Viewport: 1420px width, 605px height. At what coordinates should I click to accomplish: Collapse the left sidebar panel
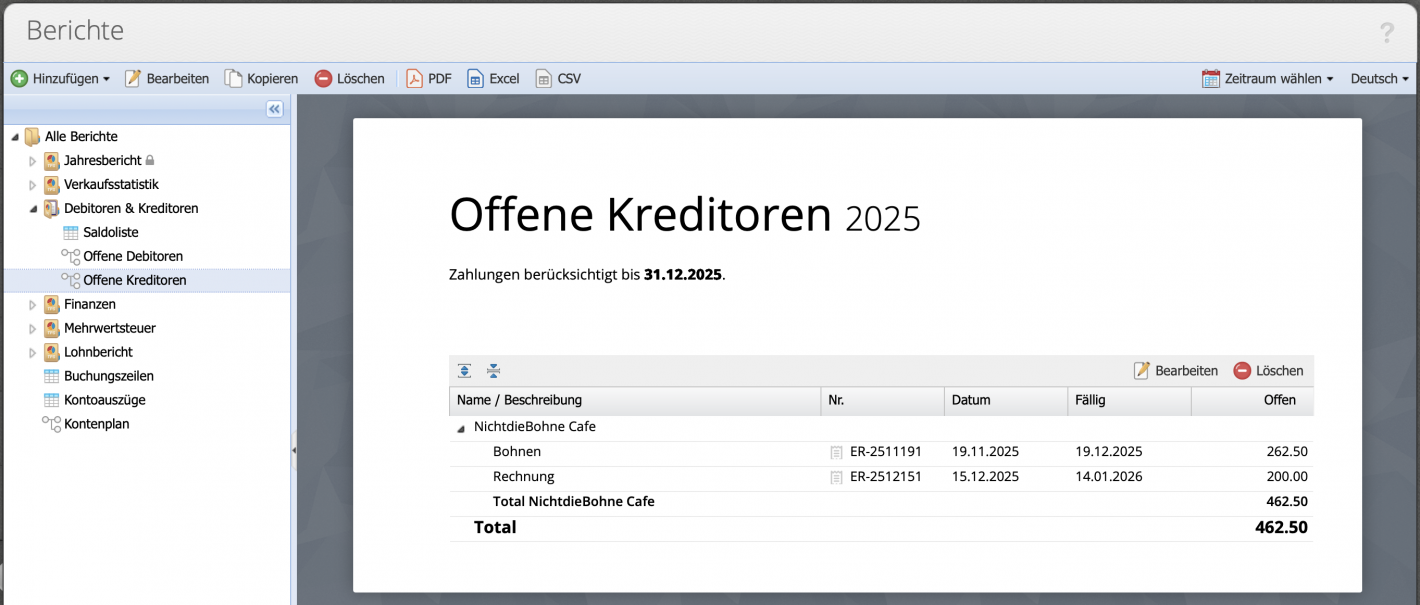(x=275, y=109)
